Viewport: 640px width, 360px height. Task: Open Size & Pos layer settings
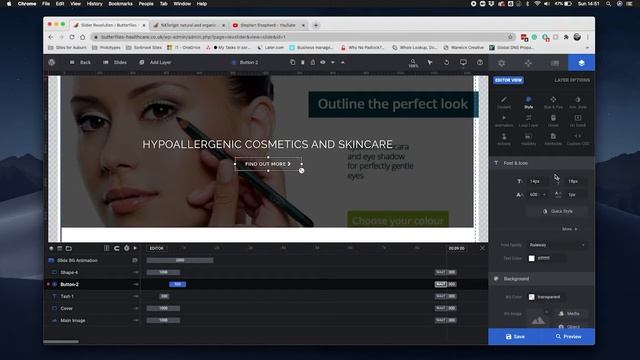tap(553, 102)
